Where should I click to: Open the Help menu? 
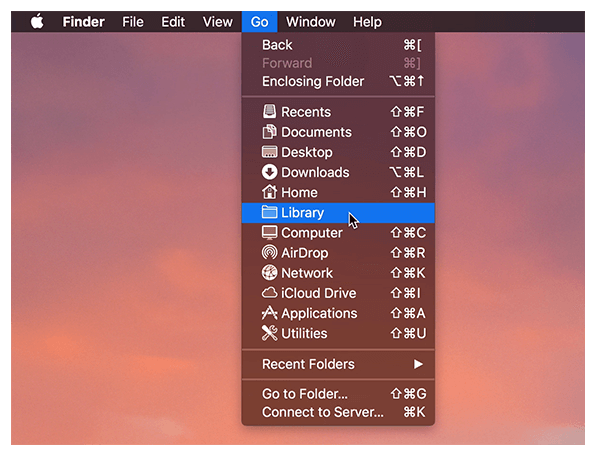(367, 22)
